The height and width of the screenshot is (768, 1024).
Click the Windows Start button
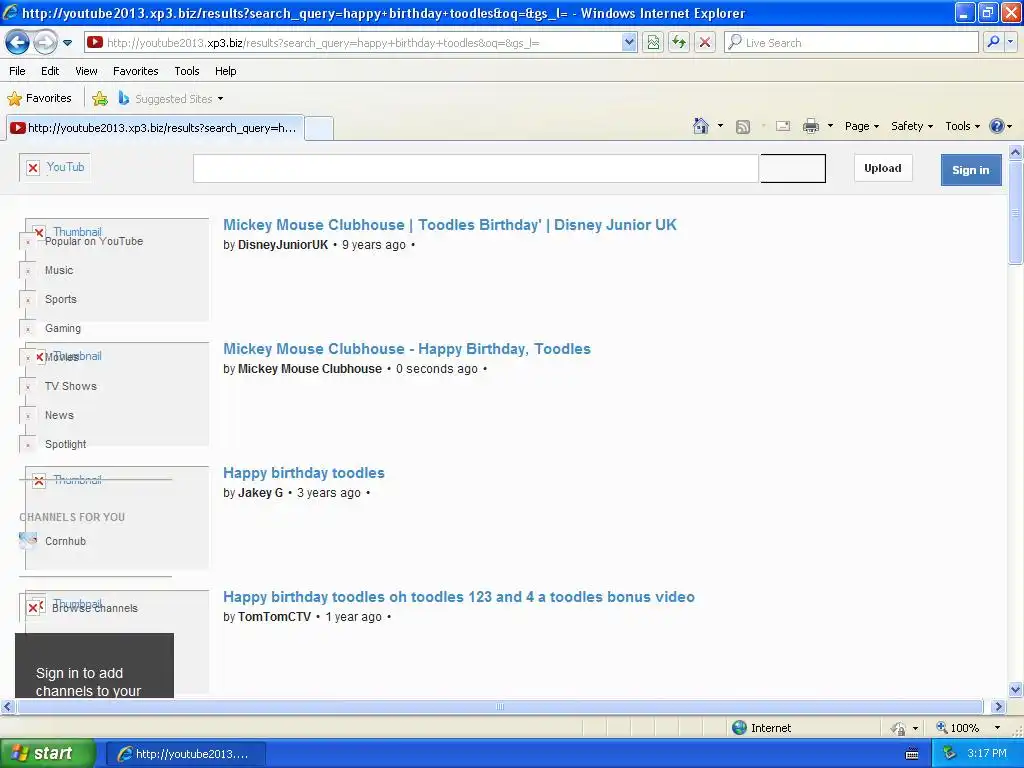click(x=46, y=754)
